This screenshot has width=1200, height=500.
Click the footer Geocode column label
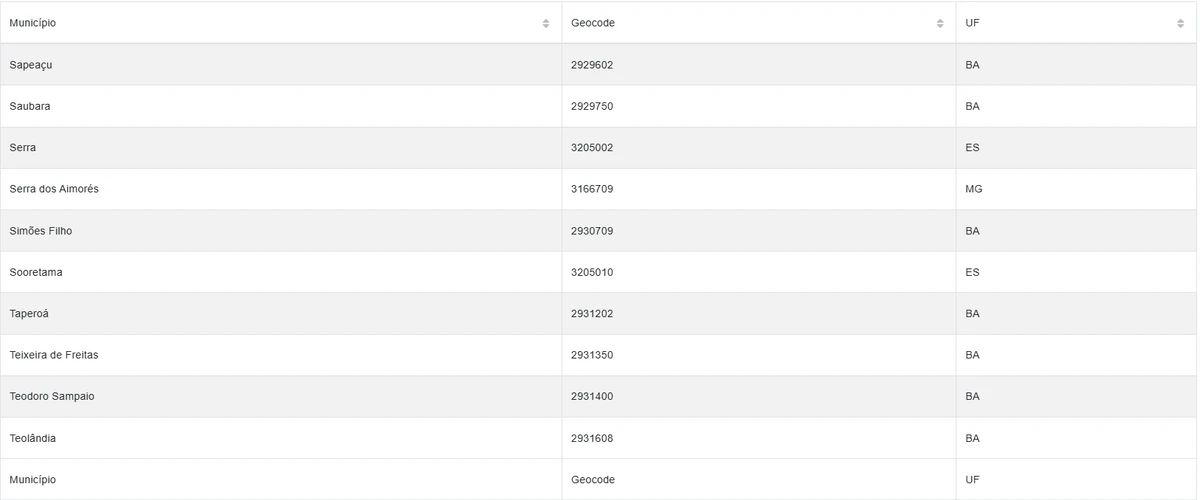pos(593,480)
